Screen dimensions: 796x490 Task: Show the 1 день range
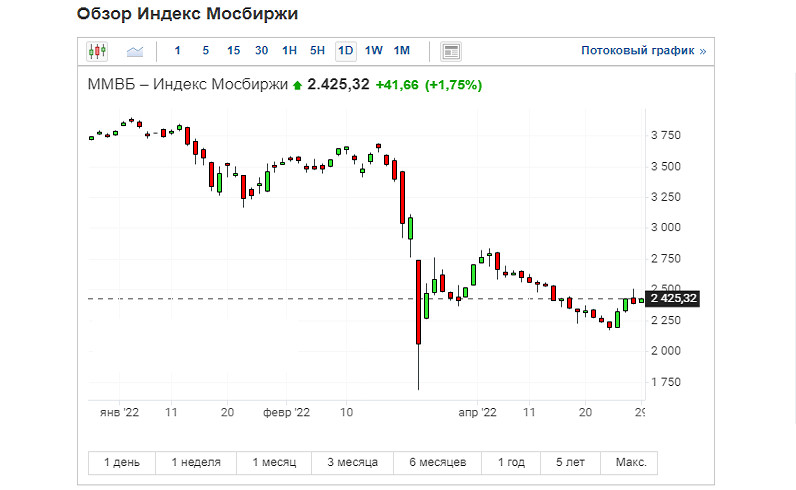(x=122, y=463)
